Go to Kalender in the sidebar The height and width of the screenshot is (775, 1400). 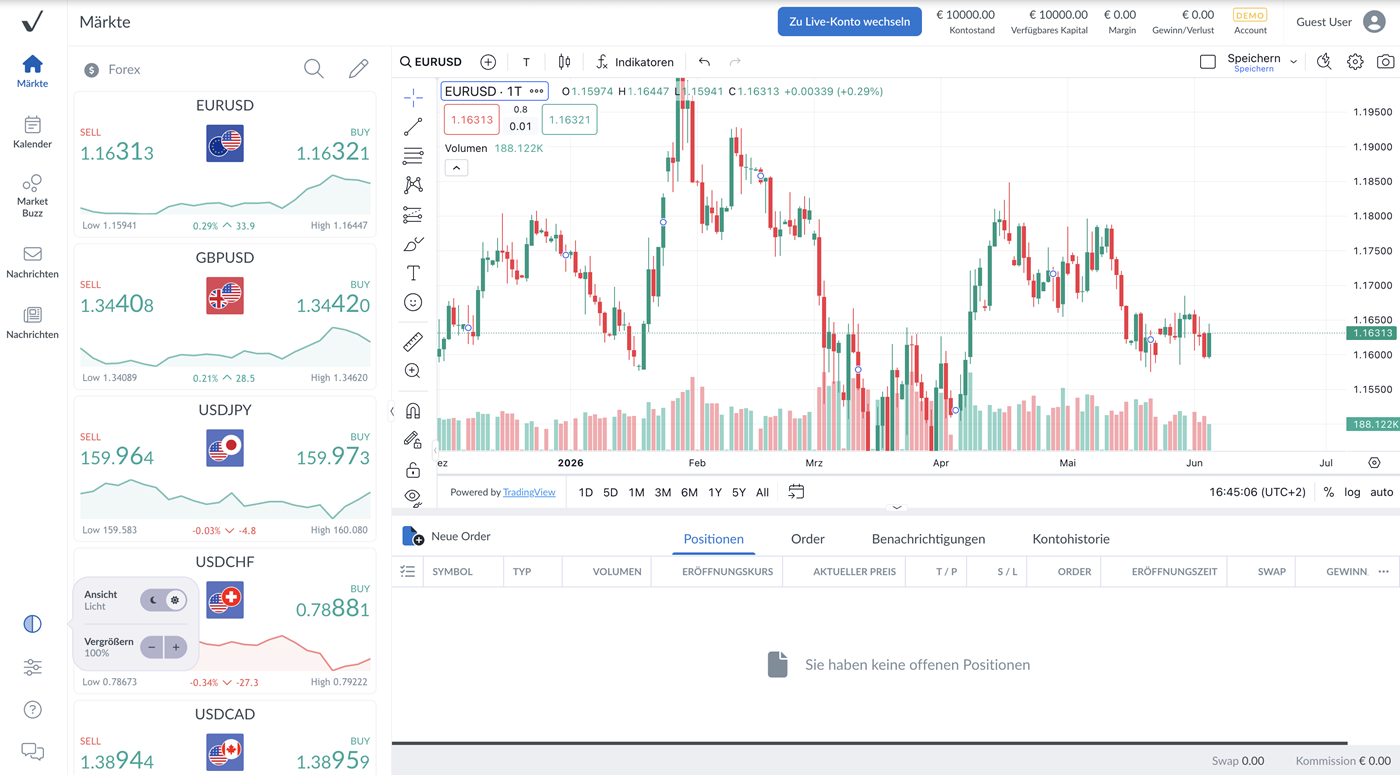pyautogui.click(x=32, y=132)
